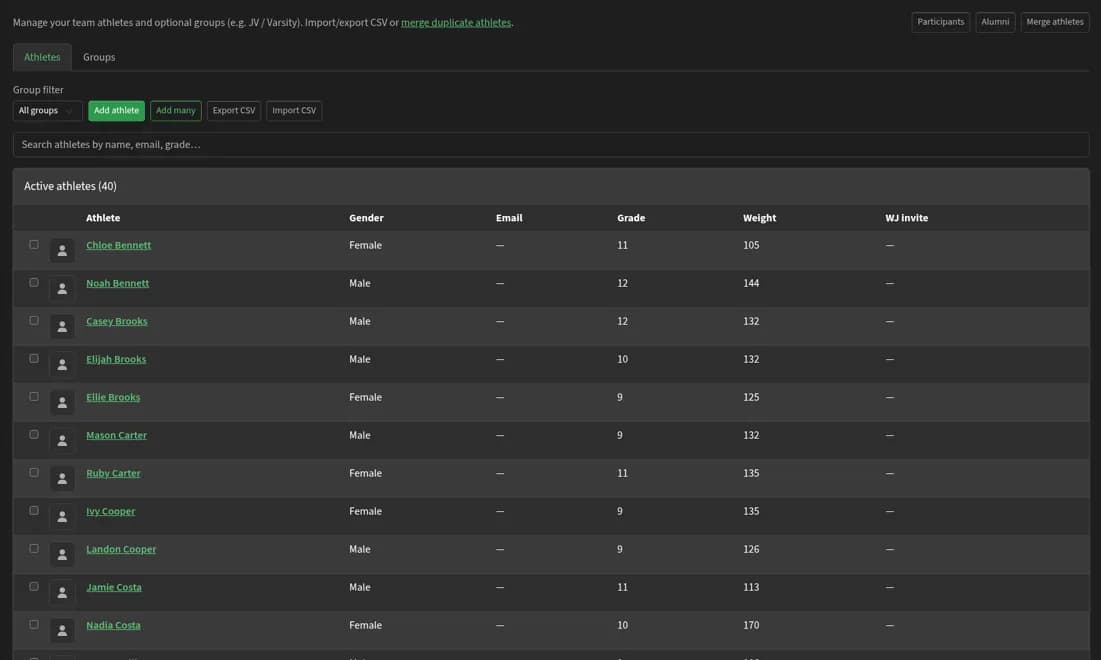This screenshot has width=1101, height=660.
Task: Tick the checkbox for Jamie Costa
Action: coord(34,586)
